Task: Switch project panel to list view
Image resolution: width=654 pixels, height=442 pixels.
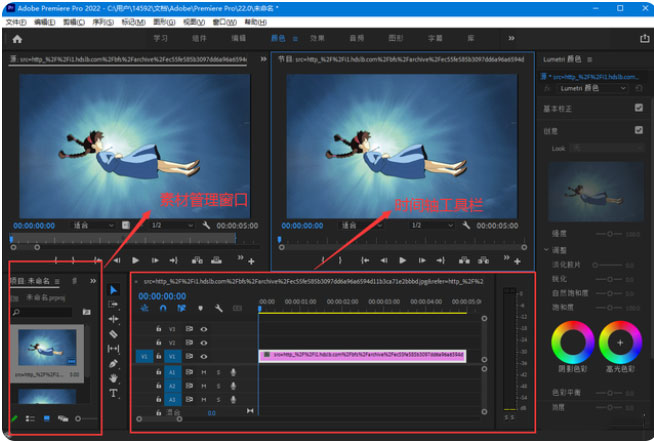Action: click(x=30, y=418)
